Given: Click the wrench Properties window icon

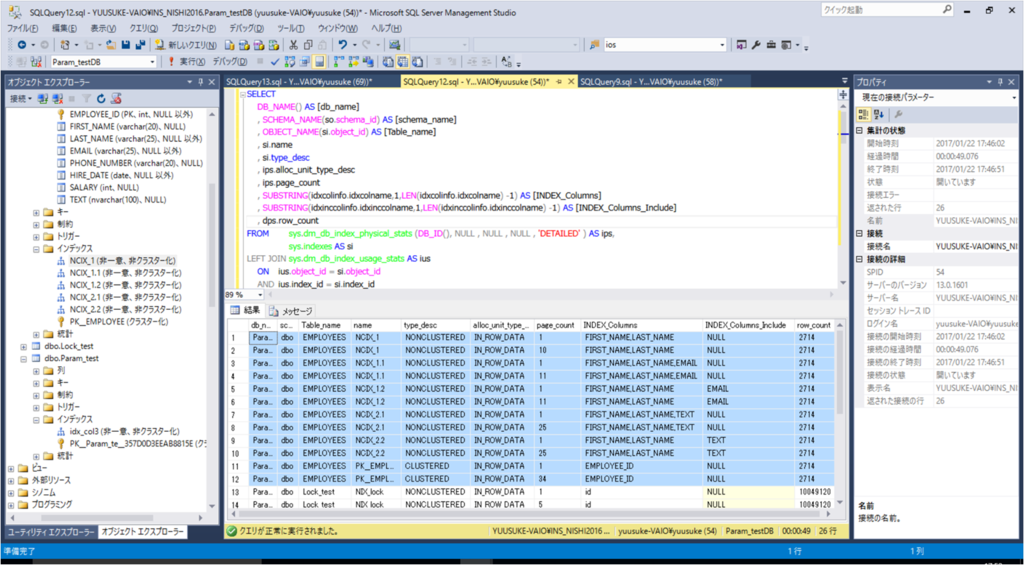Looking at the screenshot, I should point(756,44).
